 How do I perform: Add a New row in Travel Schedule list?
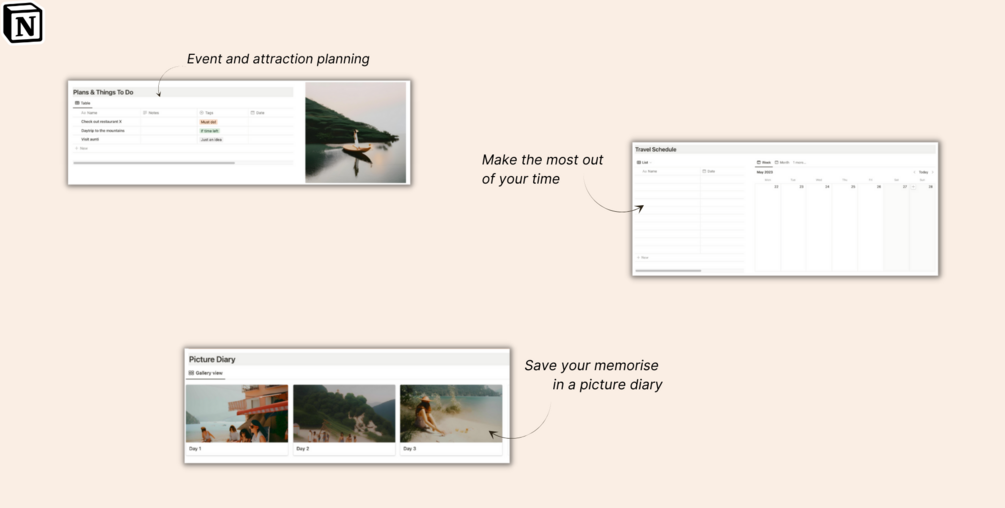(x=643, y=258)
